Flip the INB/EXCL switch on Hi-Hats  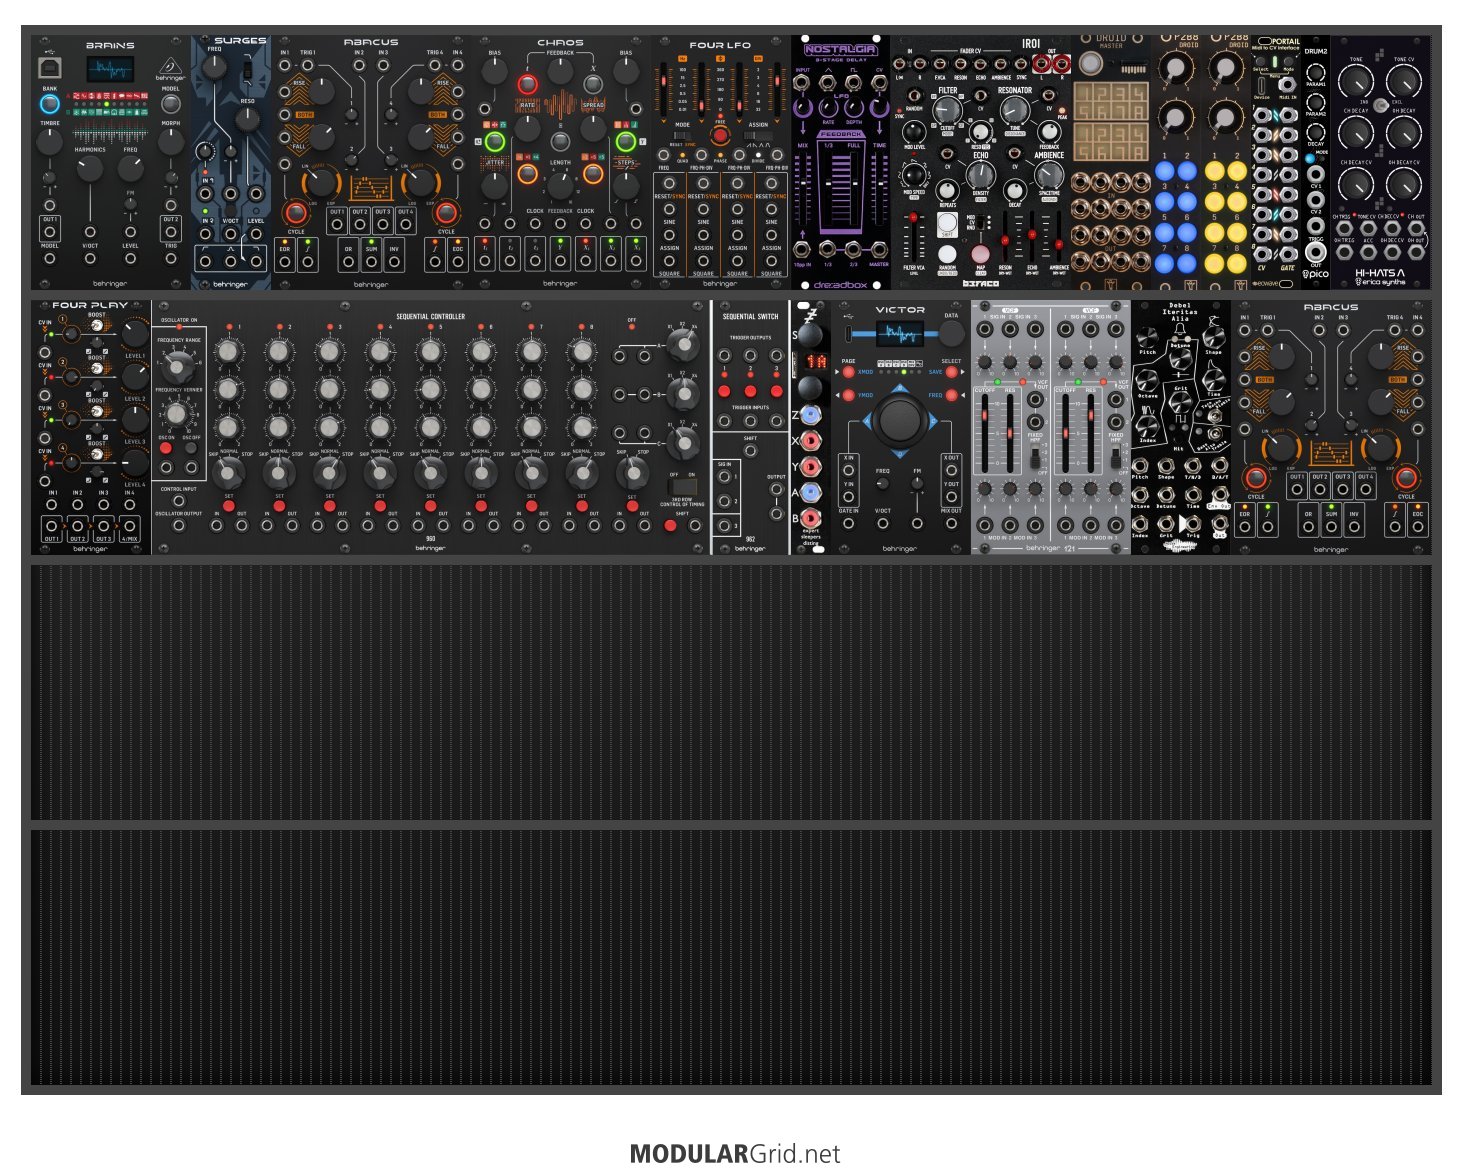pos(1380,105)
